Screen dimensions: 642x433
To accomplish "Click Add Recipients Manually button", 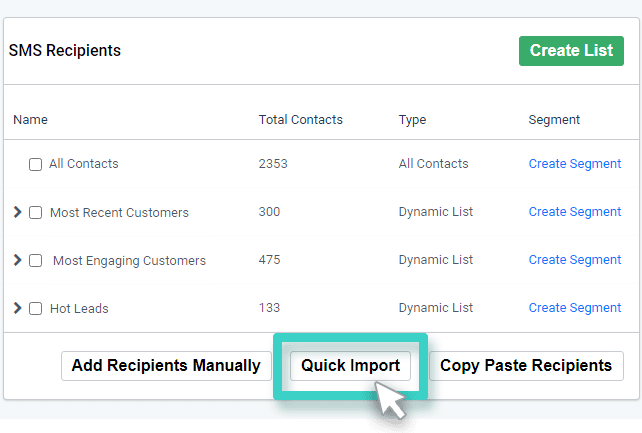I will point(166,366).
